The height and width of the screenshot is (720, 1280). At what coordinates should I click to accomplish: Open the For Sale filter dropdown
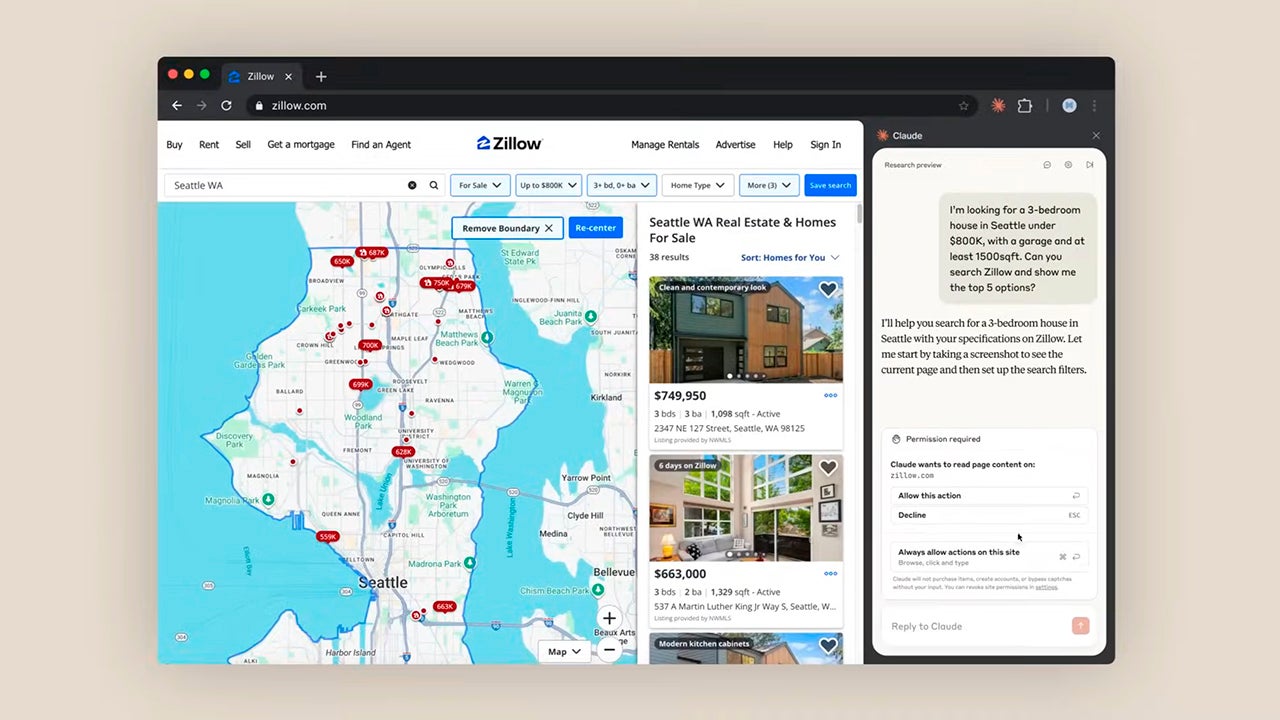480,185
